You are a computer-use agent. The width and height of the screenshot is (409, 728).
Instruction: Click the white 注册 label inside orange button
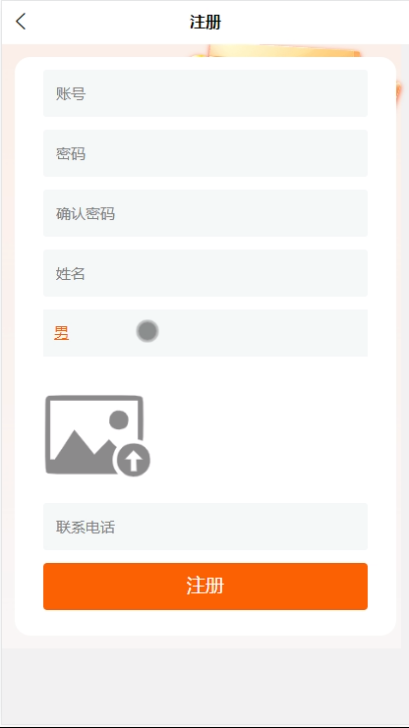205,586
